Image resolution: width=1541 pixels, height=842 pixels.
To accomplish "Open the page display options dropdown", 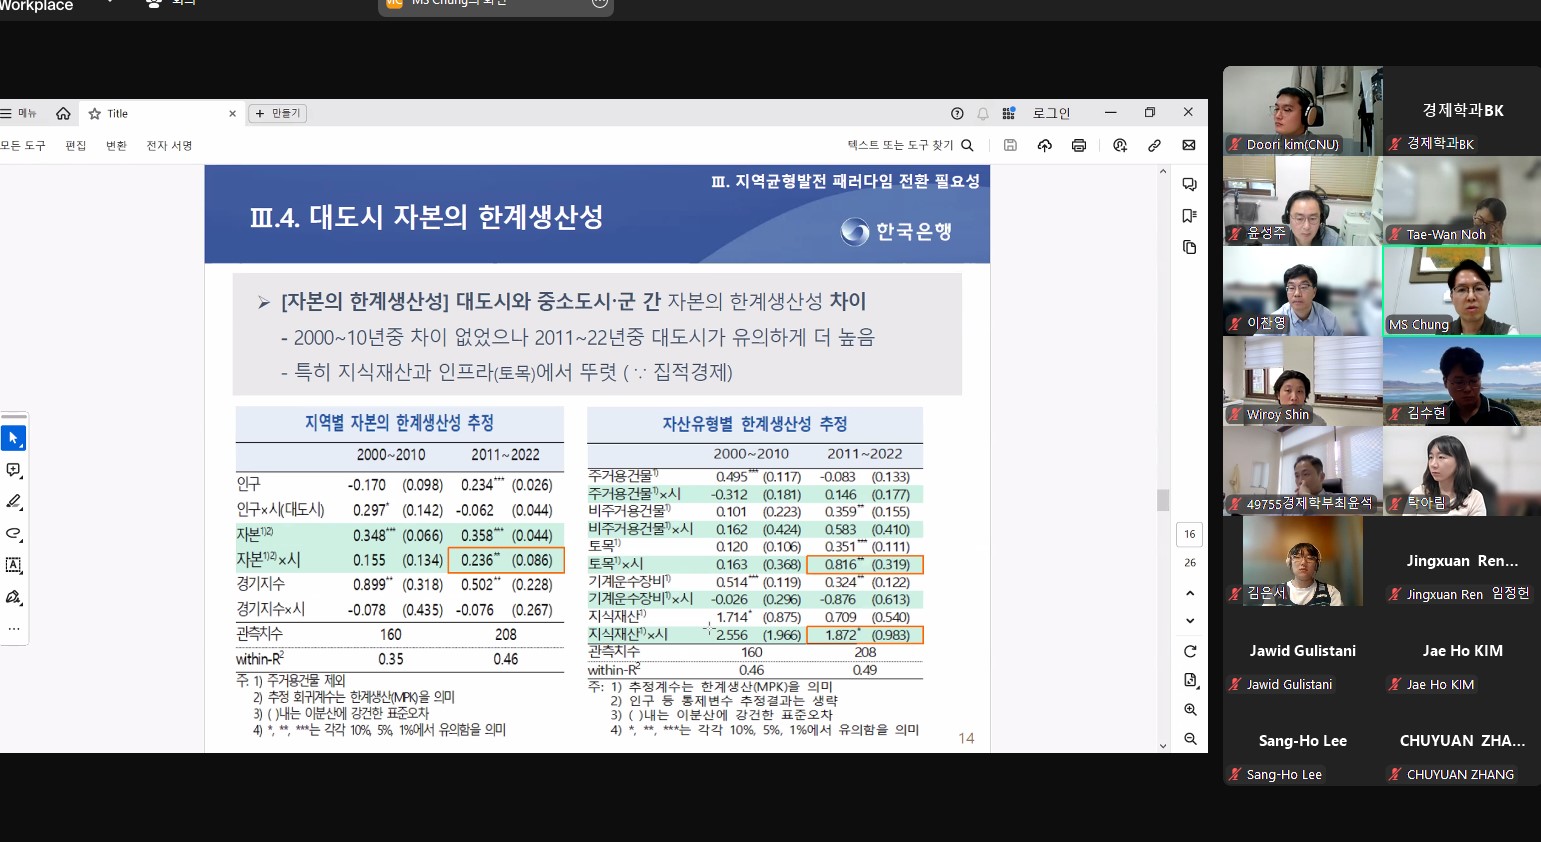I will (1190, 680).
